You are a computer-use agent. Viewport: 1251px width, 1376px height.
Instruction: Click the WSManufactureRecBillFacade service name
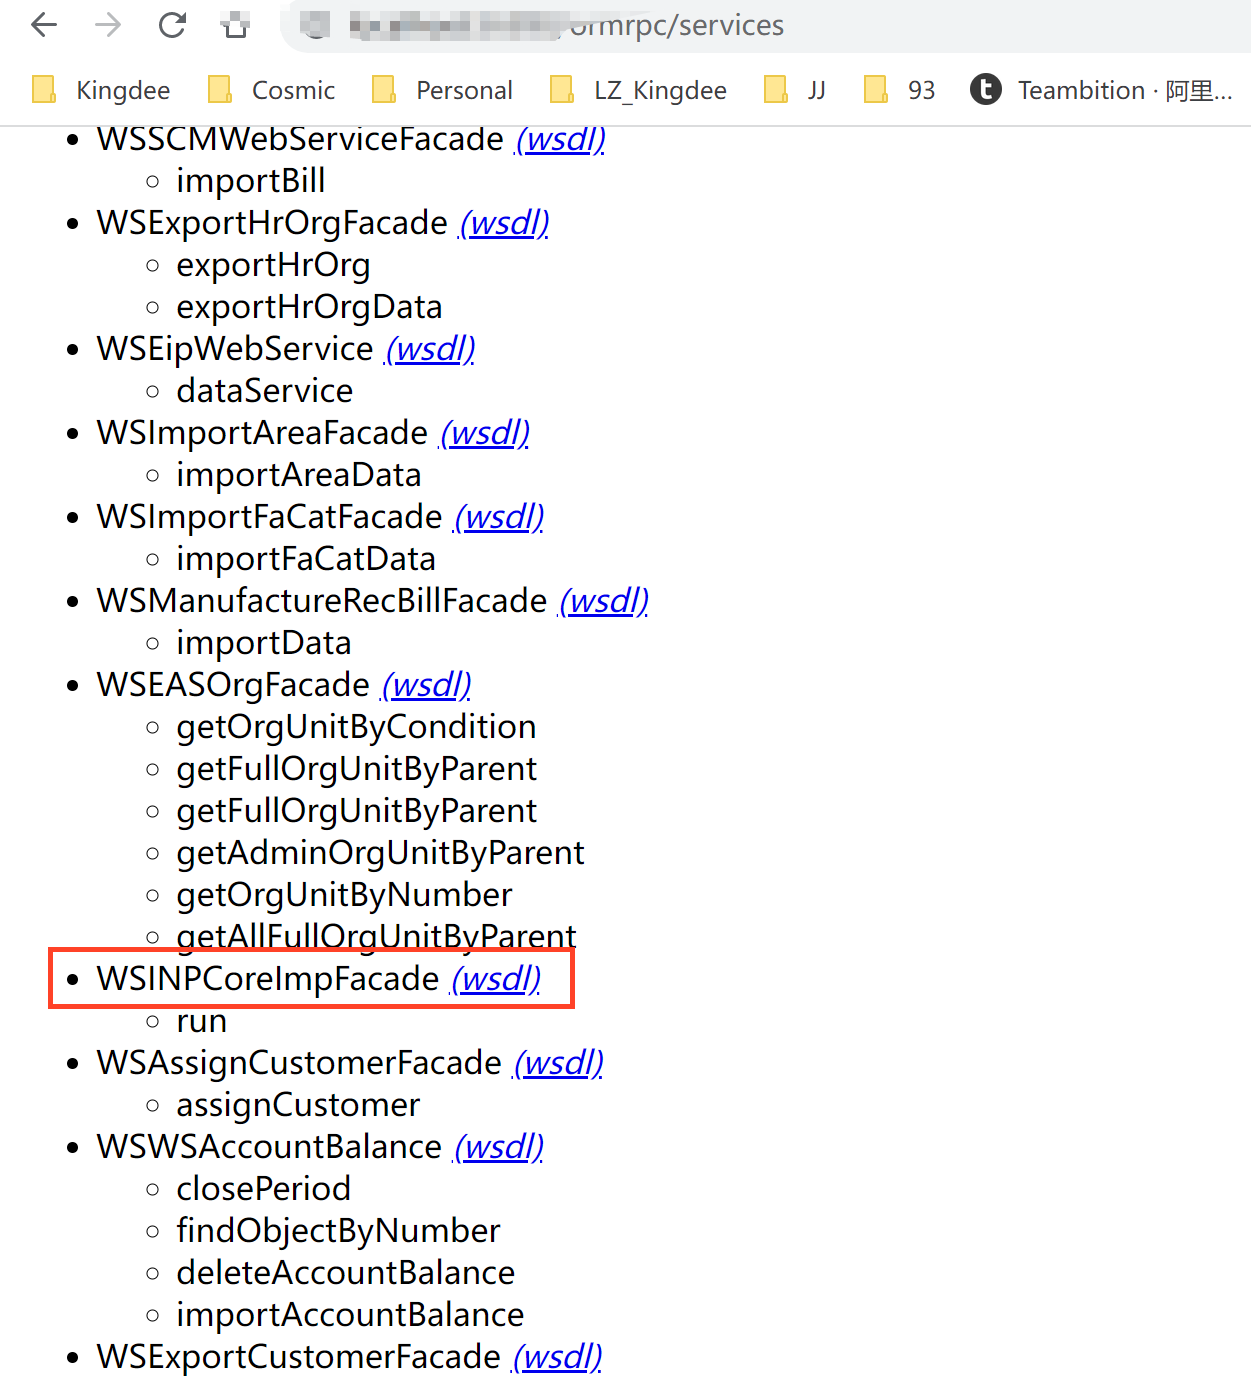pyautogui.click(x=322, y=601)
